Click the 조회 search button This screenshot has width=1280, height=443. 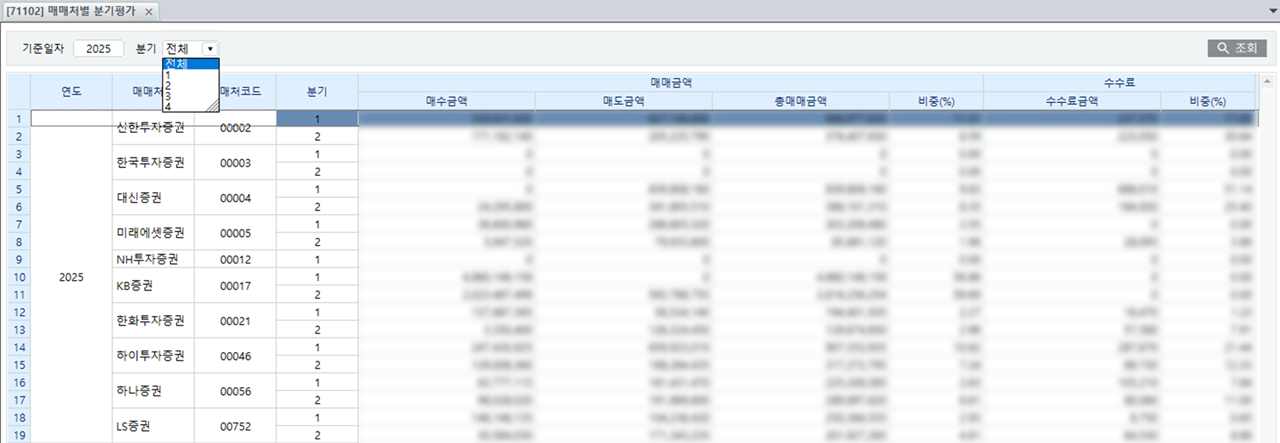pos(1238,48)
